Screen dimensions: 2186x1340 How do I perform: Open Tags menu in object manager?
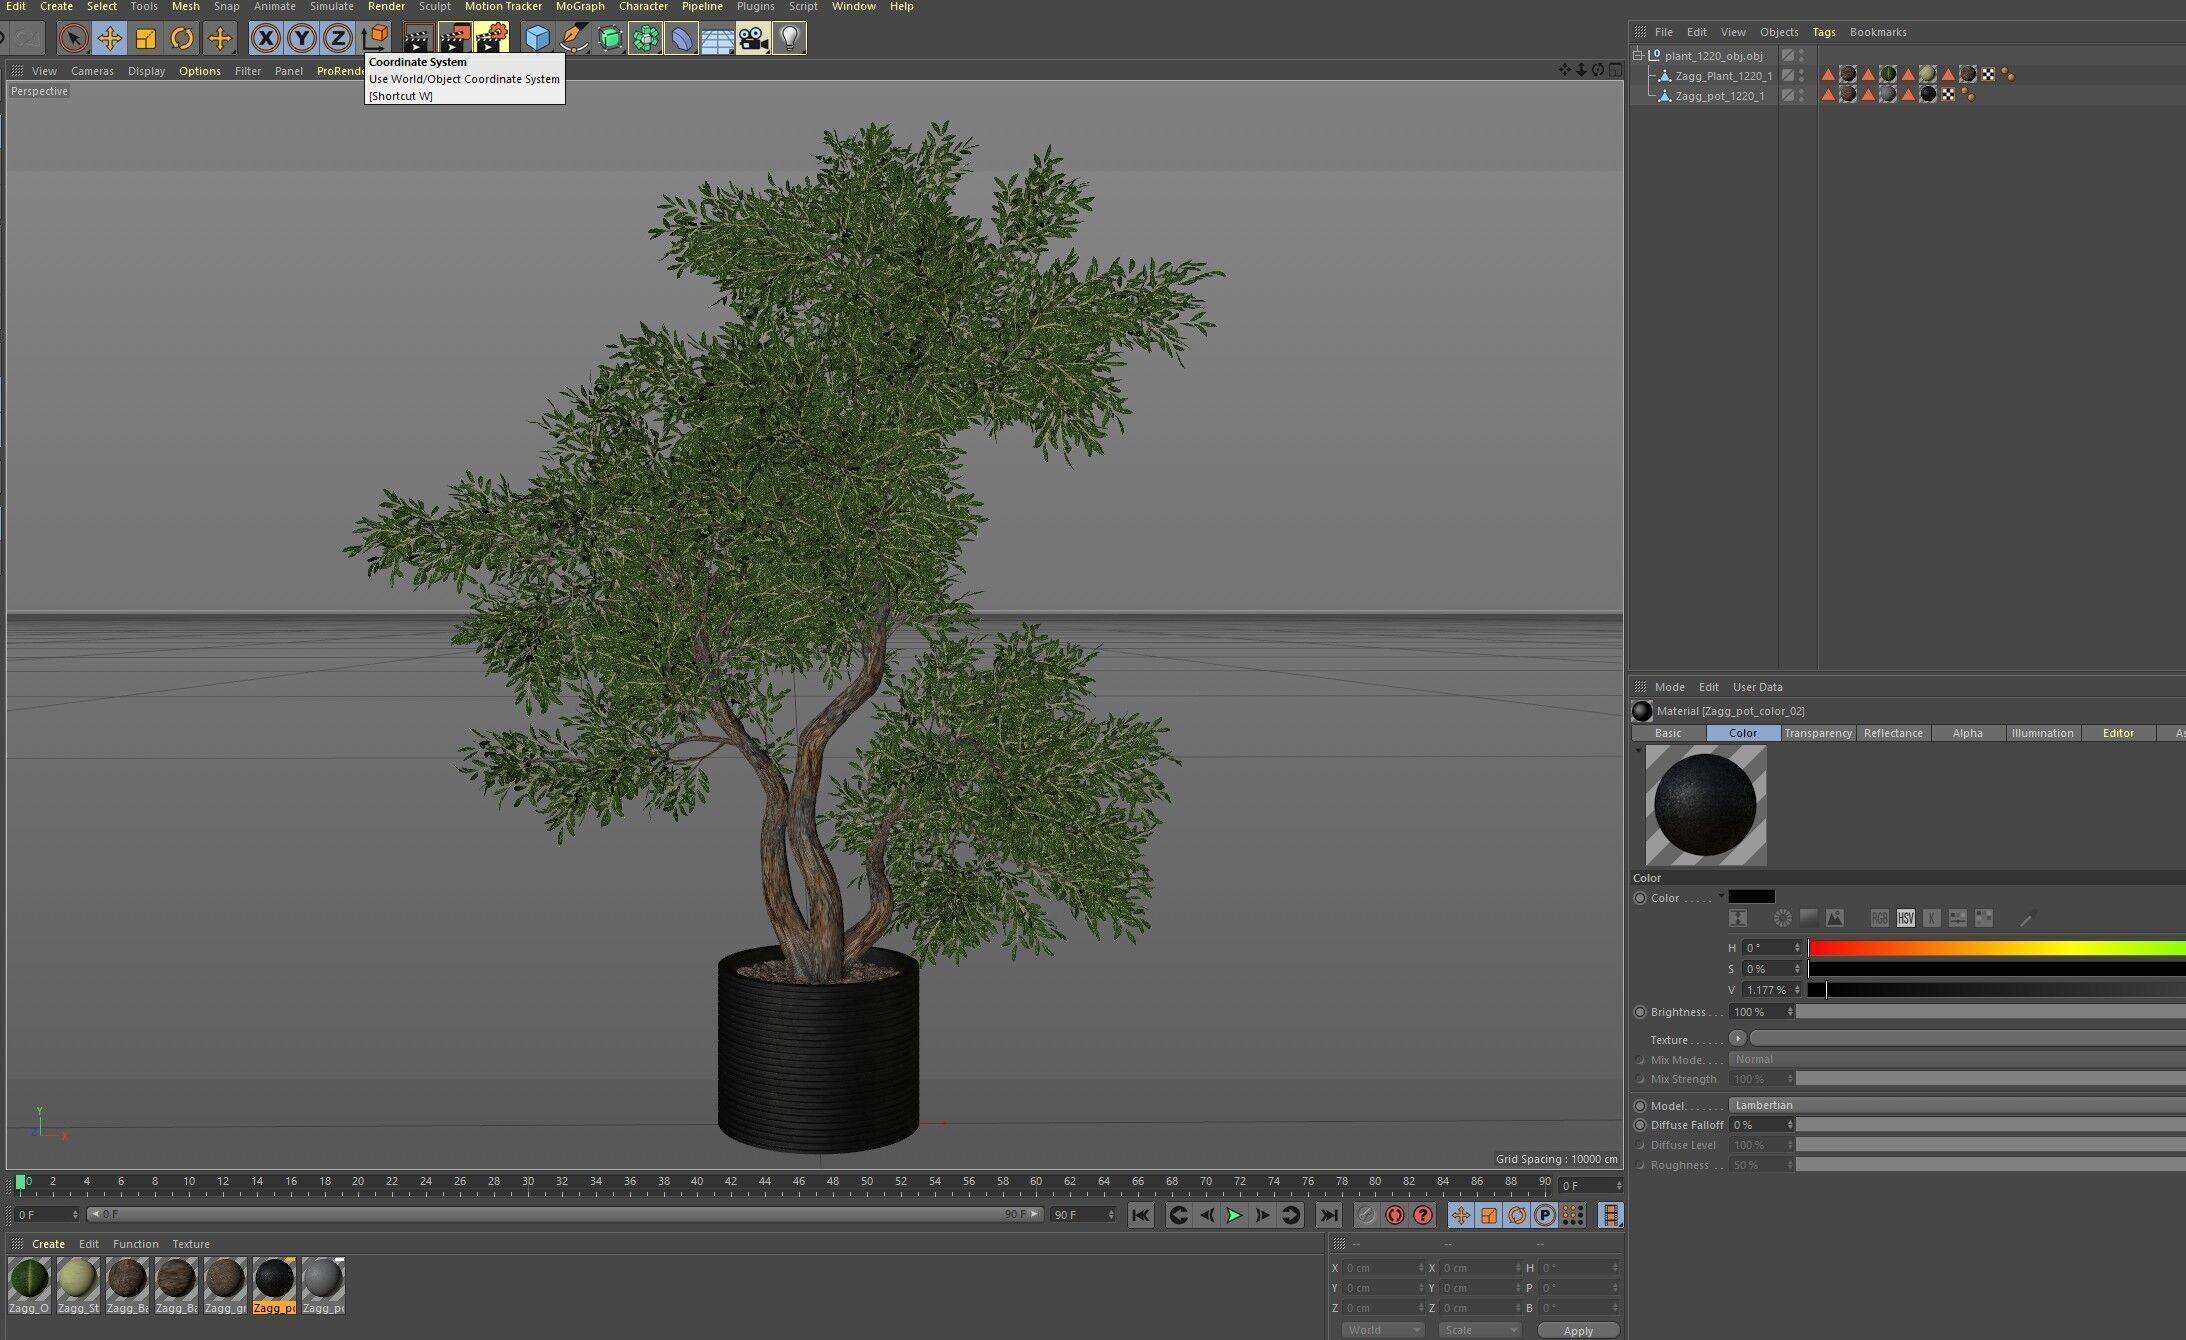[1824, 32]
